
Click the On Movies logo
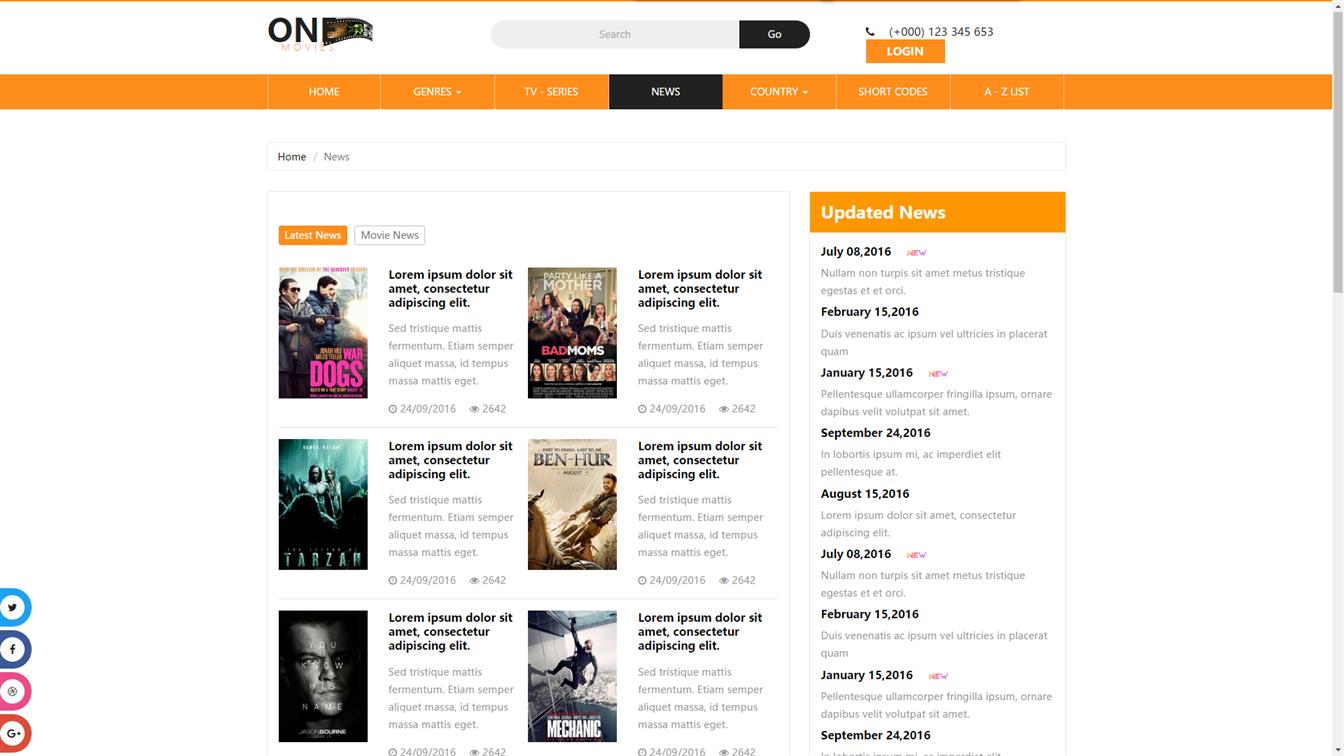(320, 33)
